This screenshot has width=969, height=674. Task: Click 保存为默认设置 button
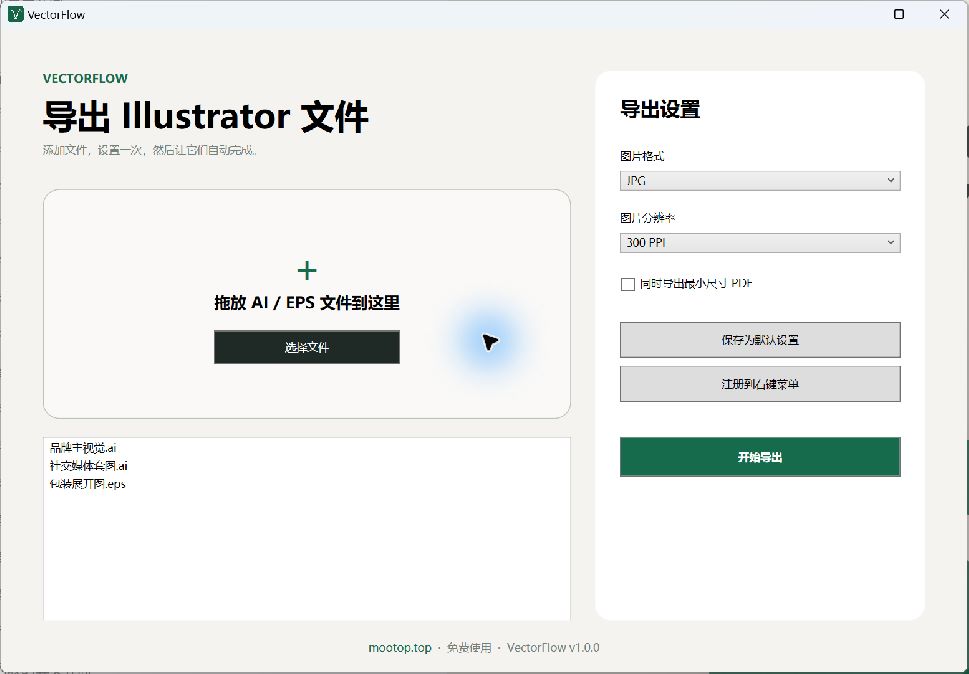(x=760, y=340)
